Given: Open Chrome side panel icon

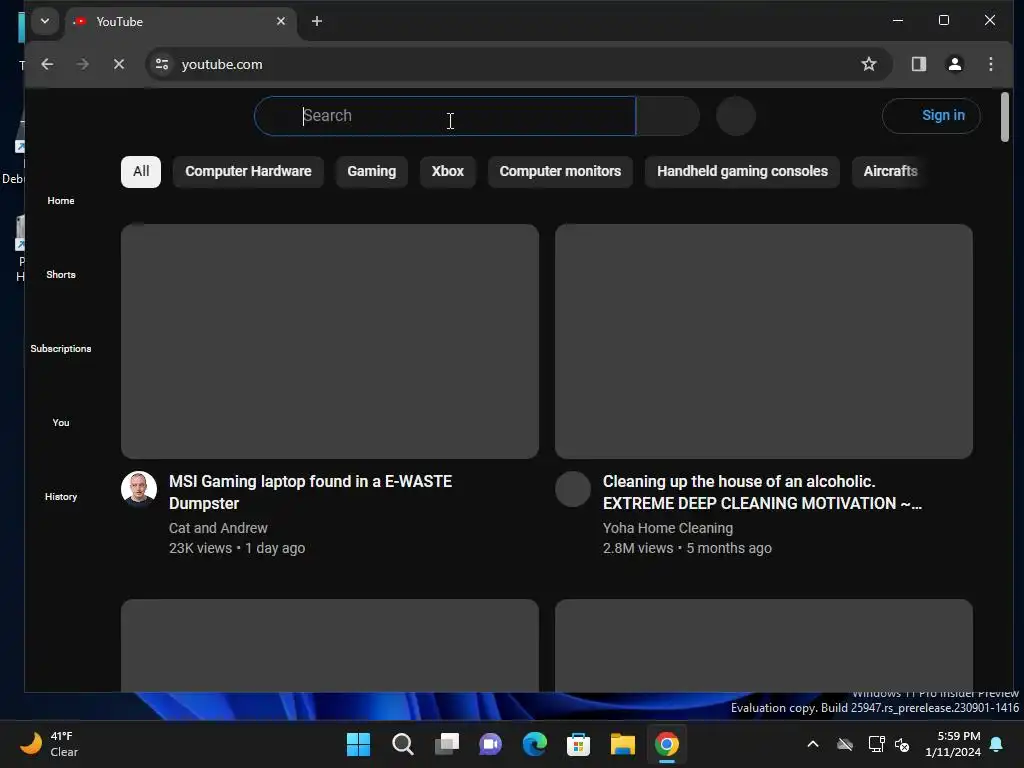Looking at the screenshot, I should [x=919, y=64].
